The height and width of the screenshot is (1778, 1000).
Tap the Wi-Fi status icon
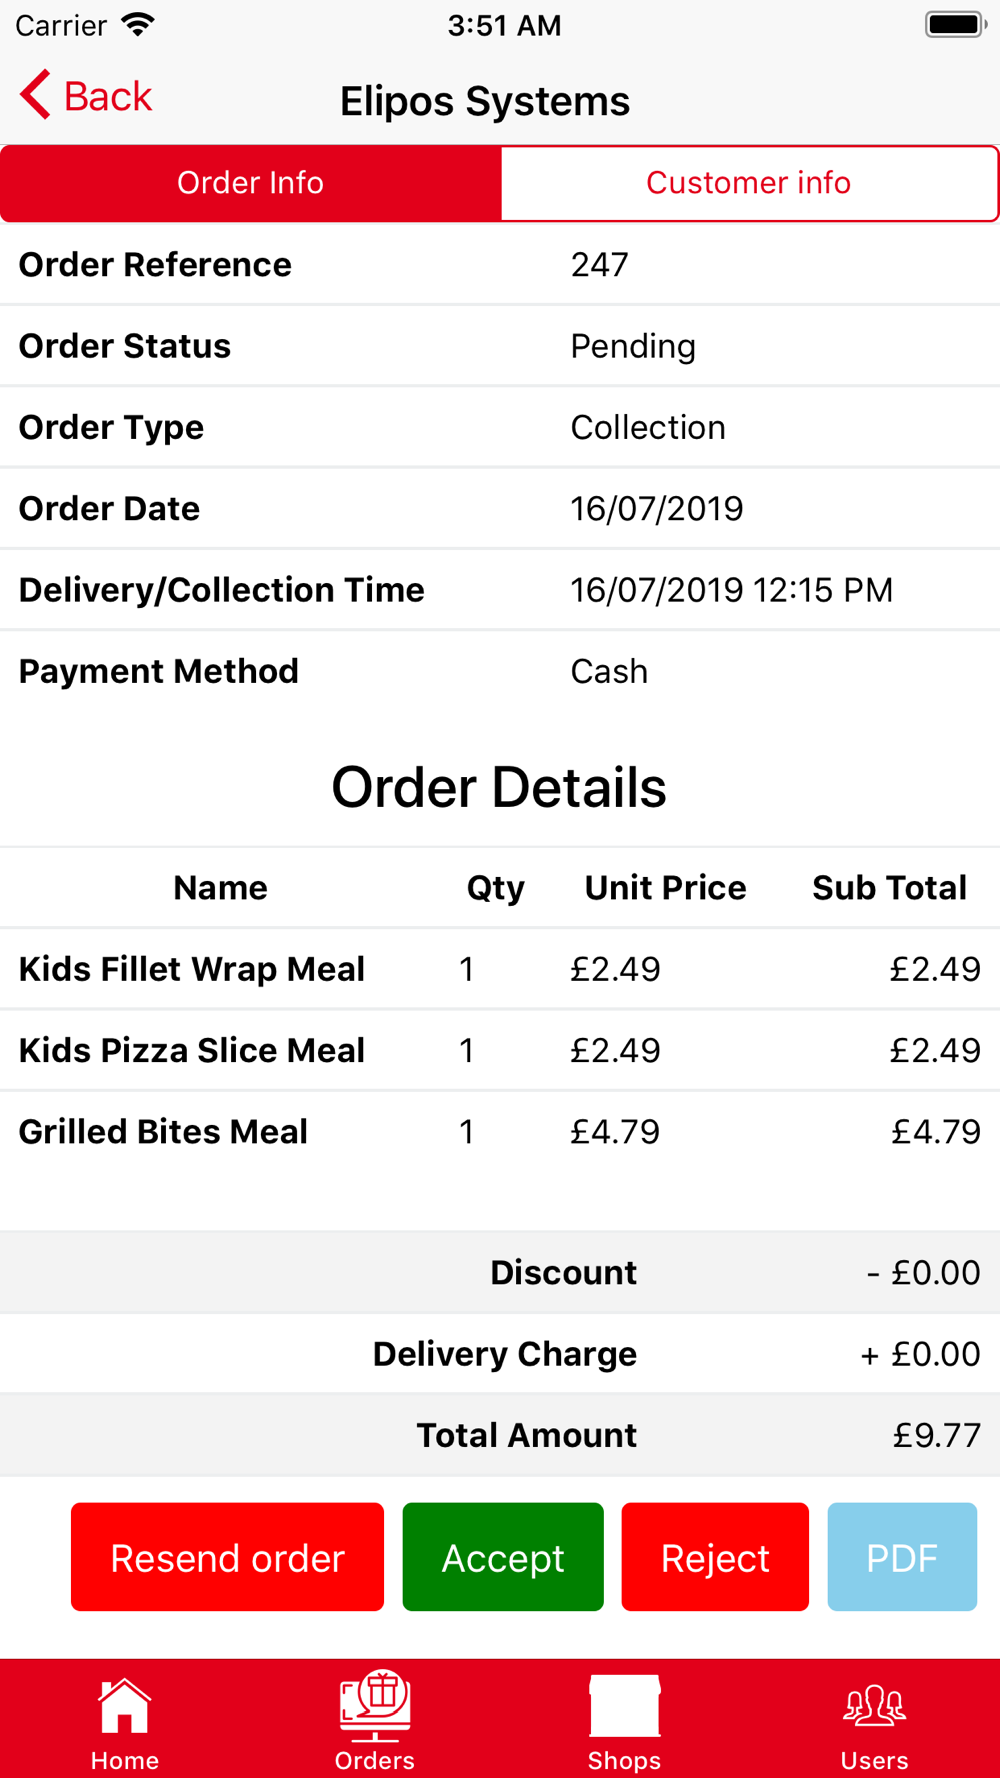click(138, 25)
